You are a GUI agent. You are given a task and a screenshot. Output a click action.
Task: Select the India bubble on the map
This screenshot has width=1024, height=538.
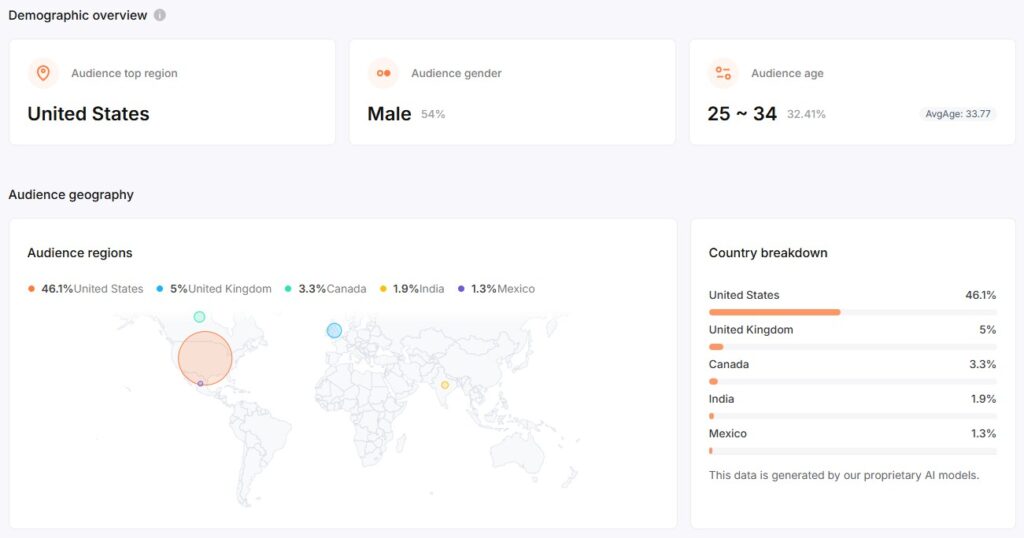tap(445, 385)
